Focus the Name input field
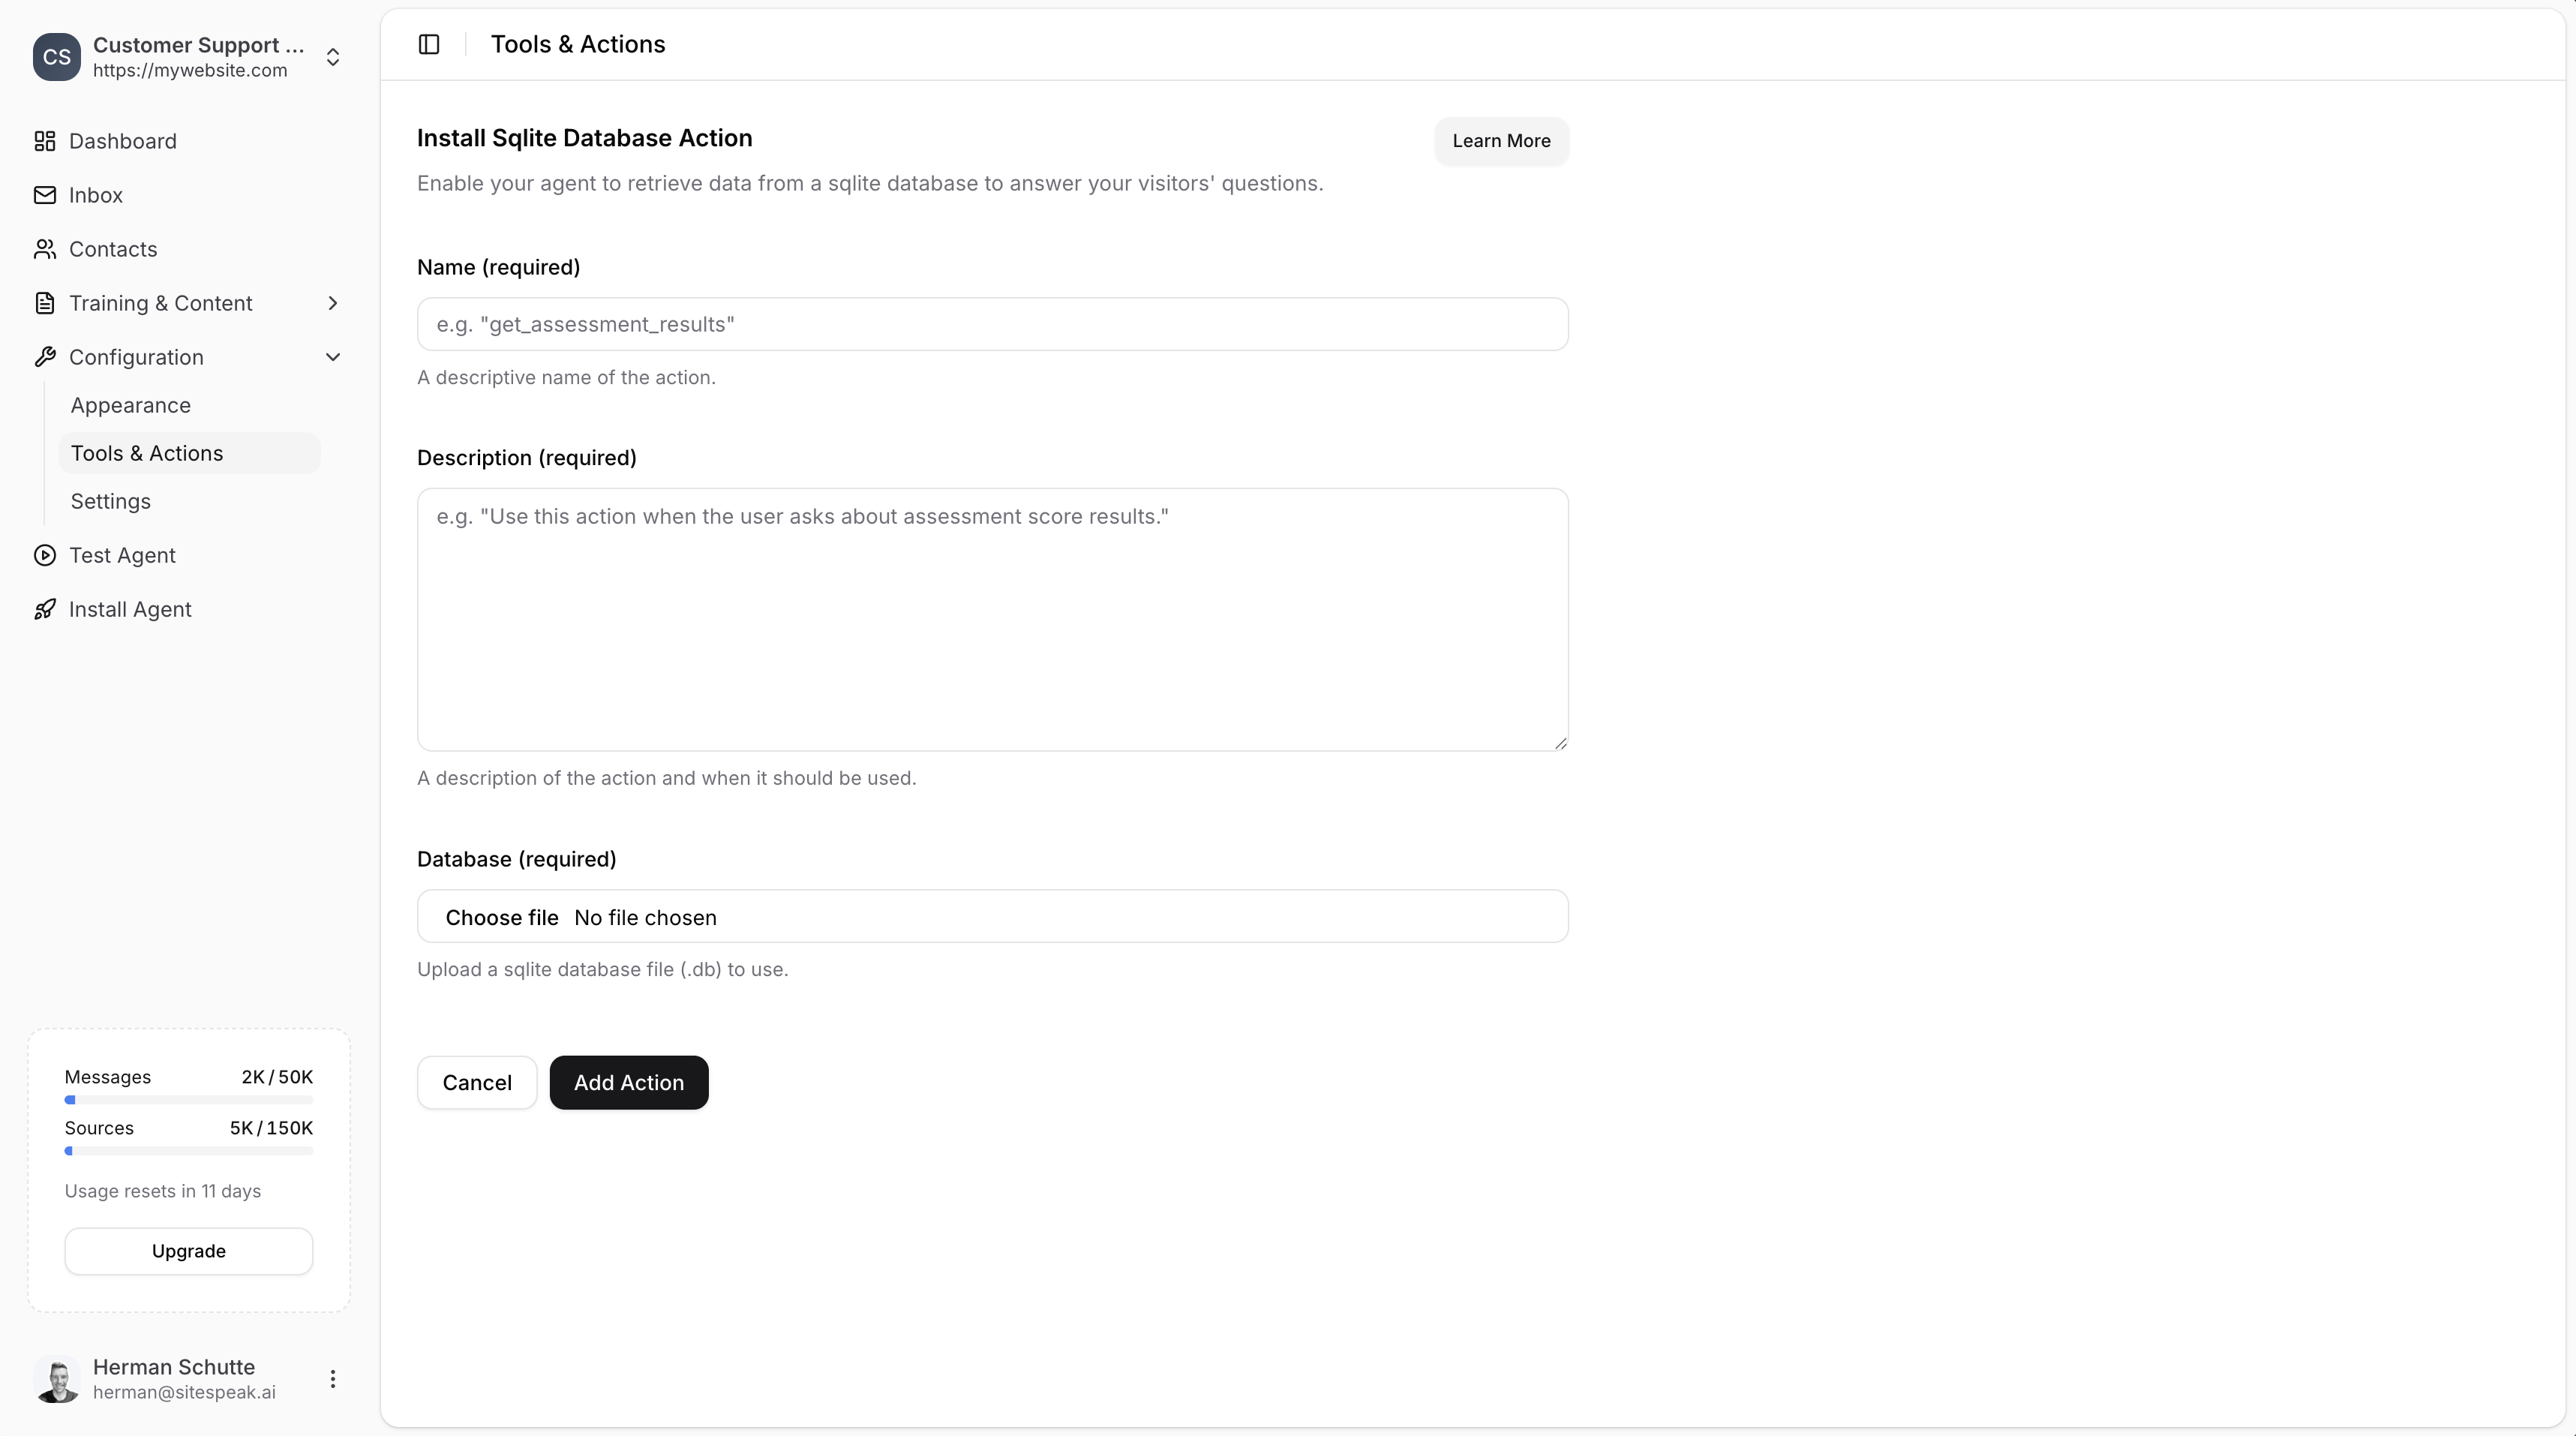 click(x=992, y=324)
